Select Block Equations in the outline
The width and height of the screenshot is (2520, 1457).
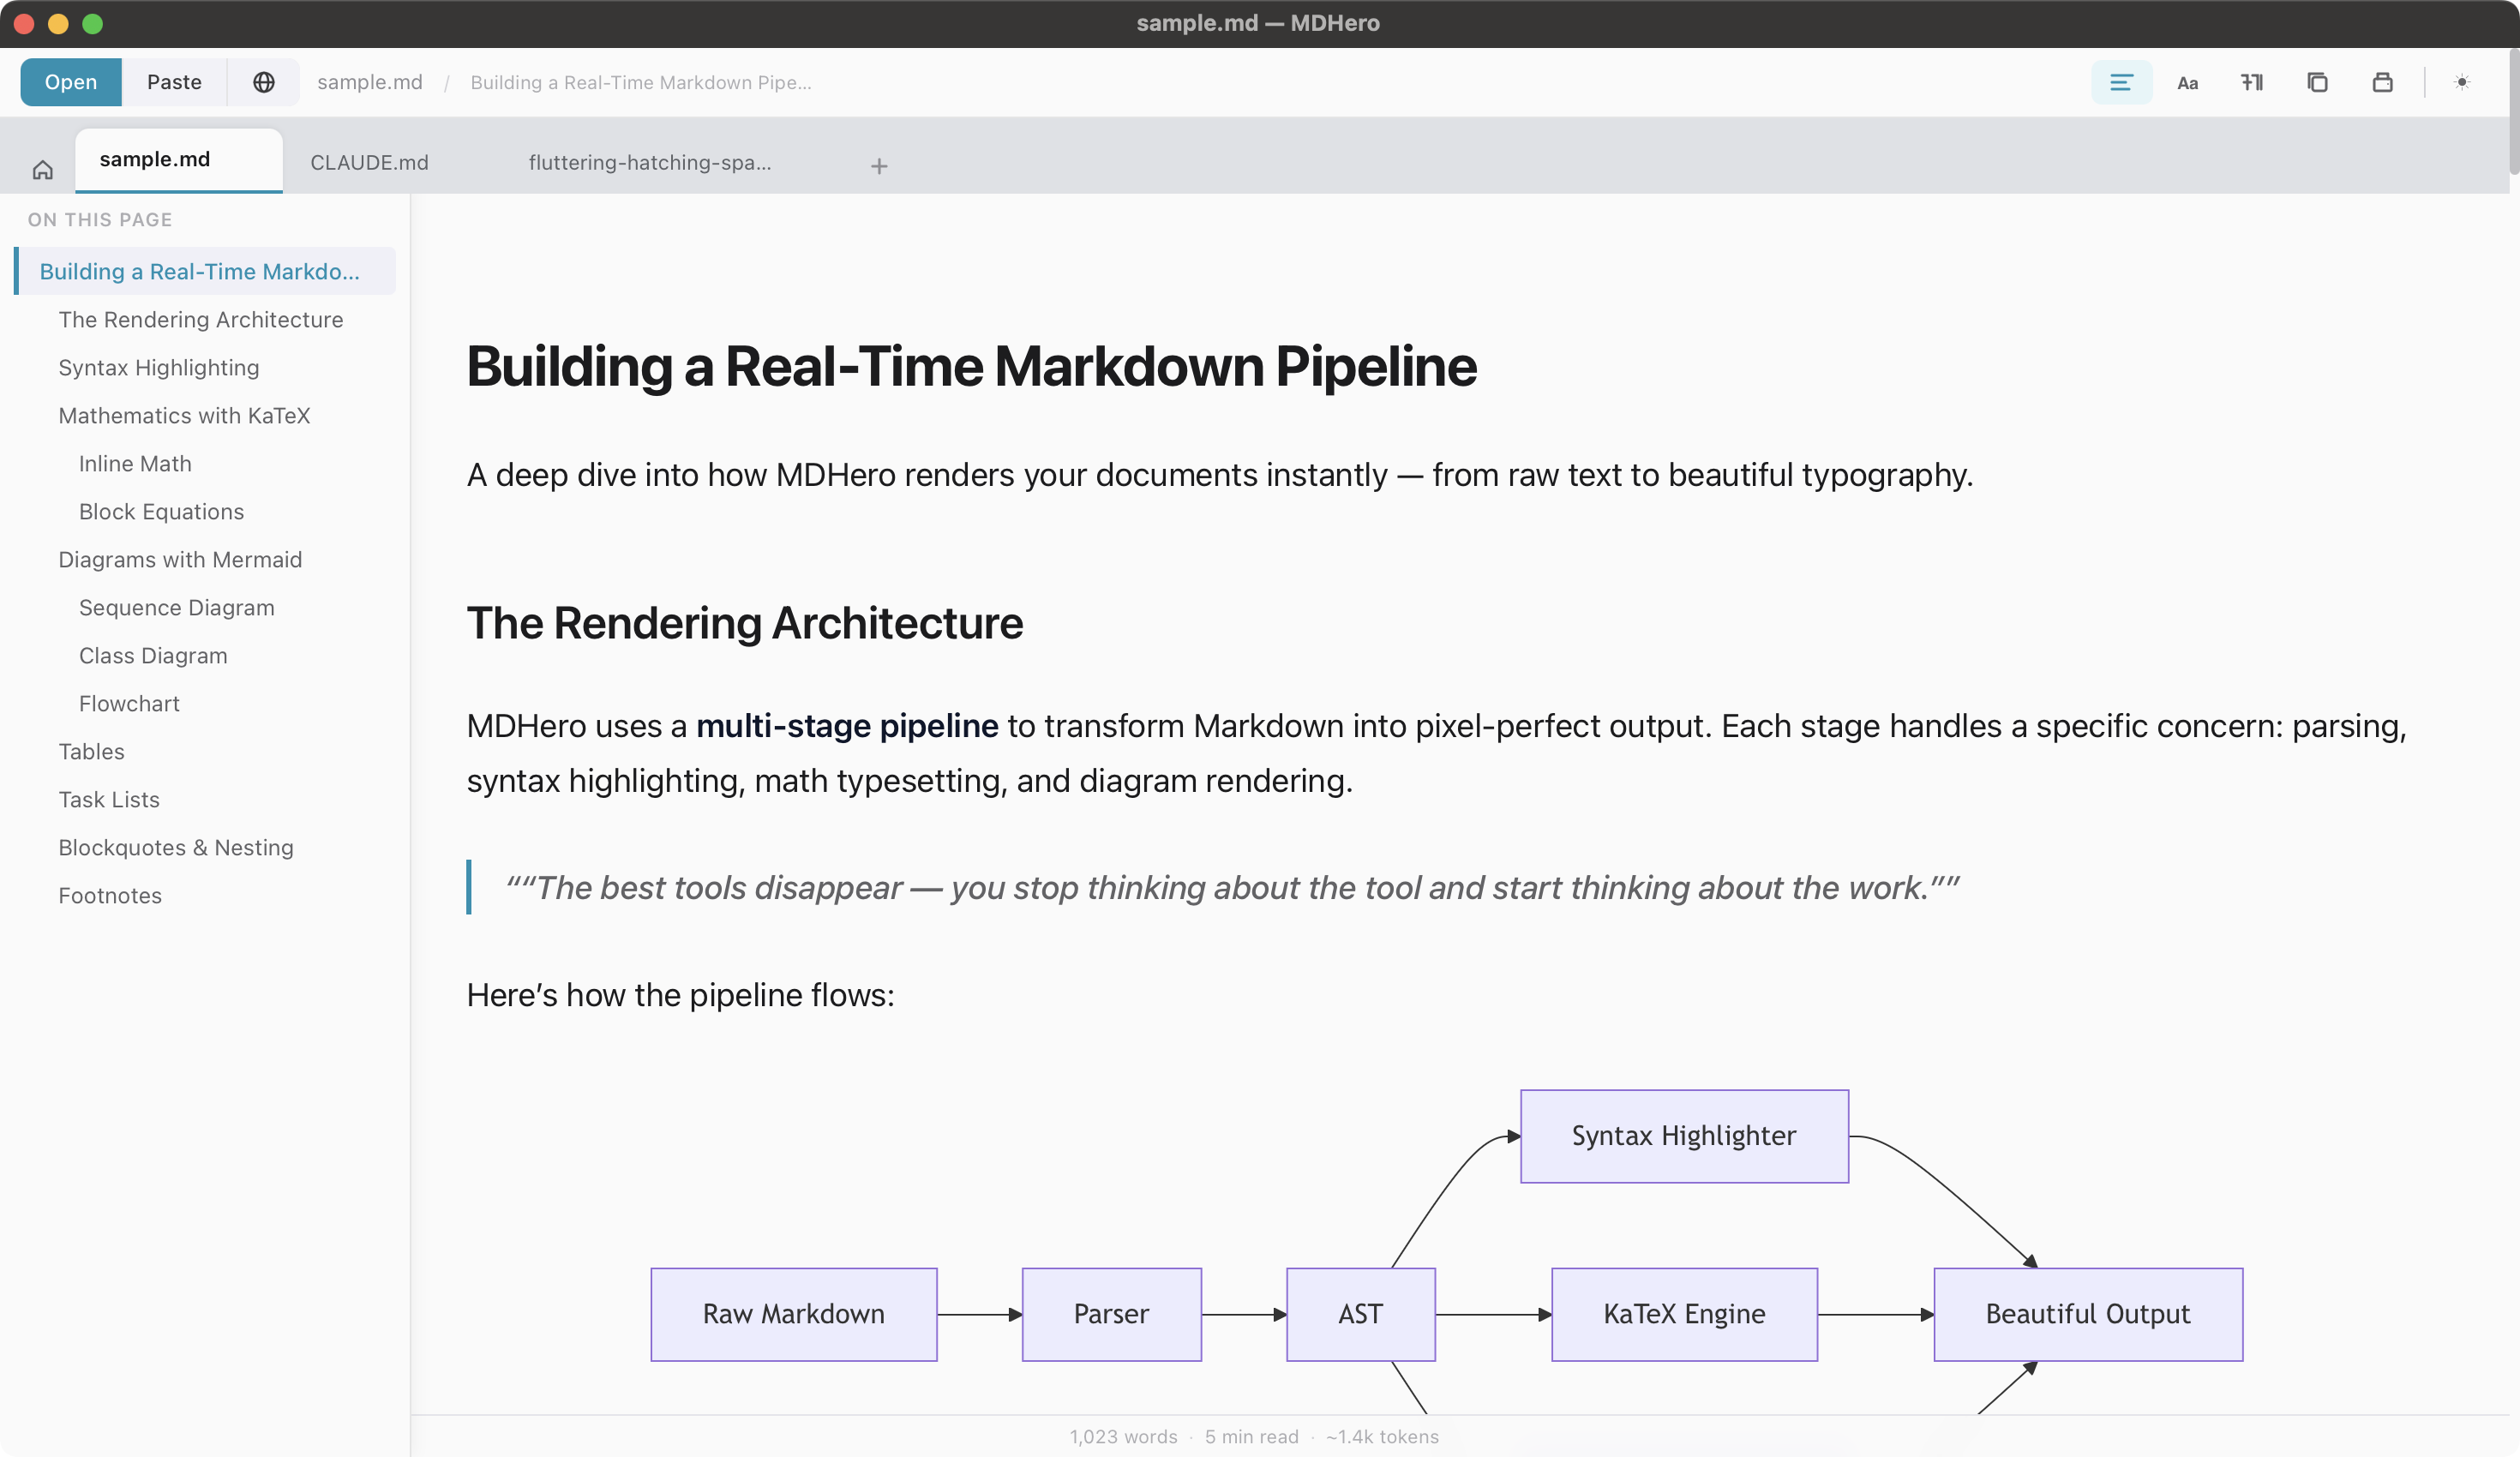click(x=161, y=511)
